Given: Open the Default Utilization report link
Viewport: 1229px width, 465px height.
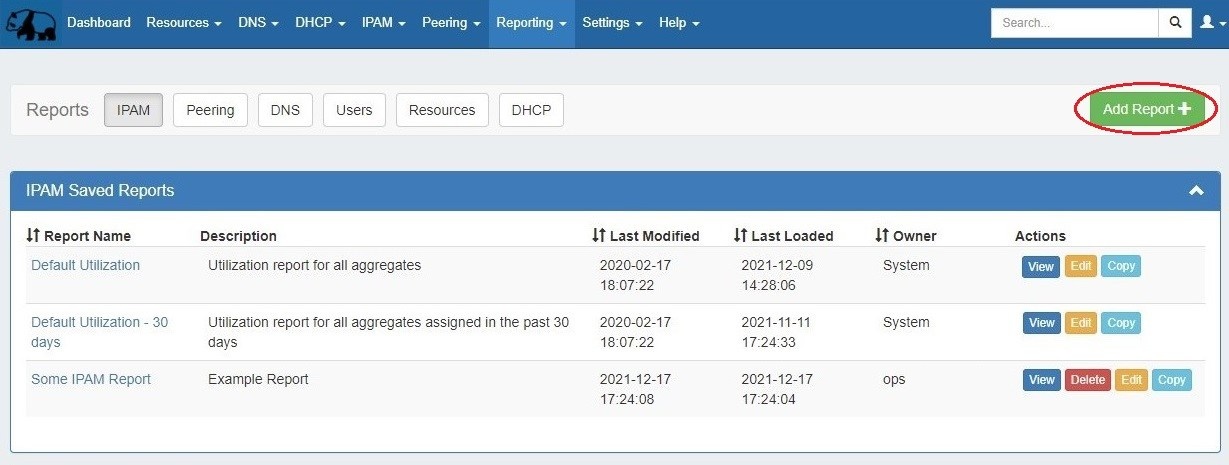Looking at the screenshot, I should tap(86, 266).
